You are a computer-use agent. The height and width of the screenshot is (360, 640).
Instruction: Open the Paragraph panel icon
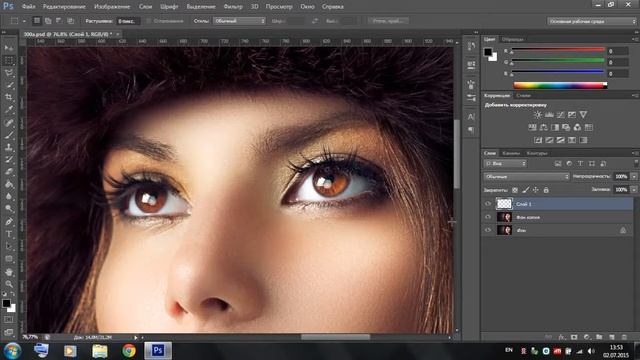[x=471, y=130]
